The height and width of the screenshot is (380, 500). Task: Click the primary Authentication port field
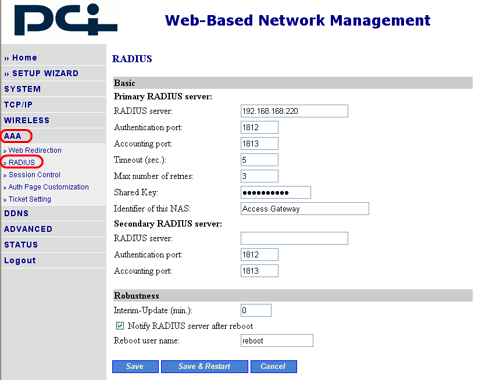click(259, 127)
